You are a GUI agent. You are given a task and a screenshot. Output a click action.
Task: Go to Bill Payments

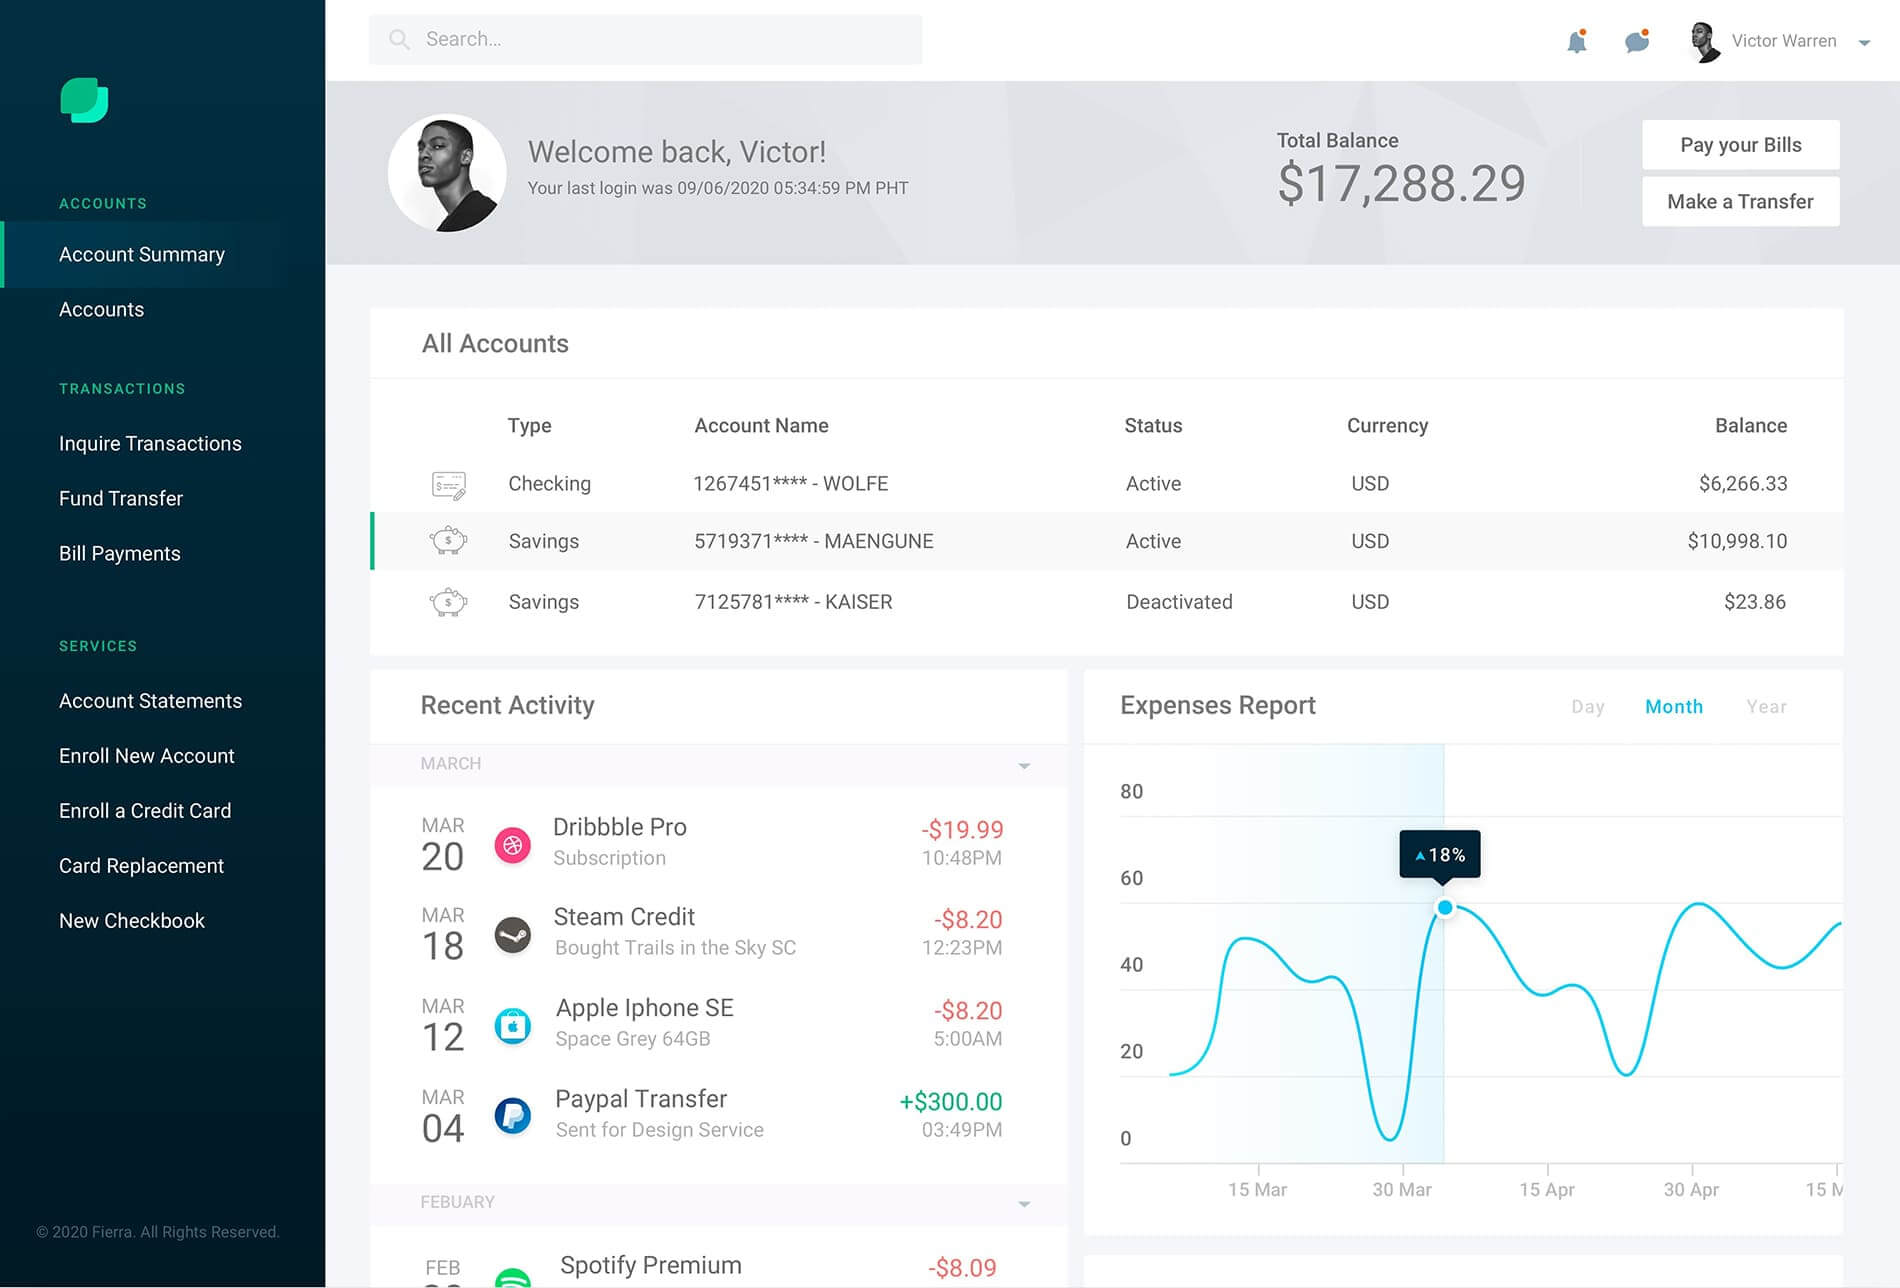pyautogui.click(x=120, y=554)
